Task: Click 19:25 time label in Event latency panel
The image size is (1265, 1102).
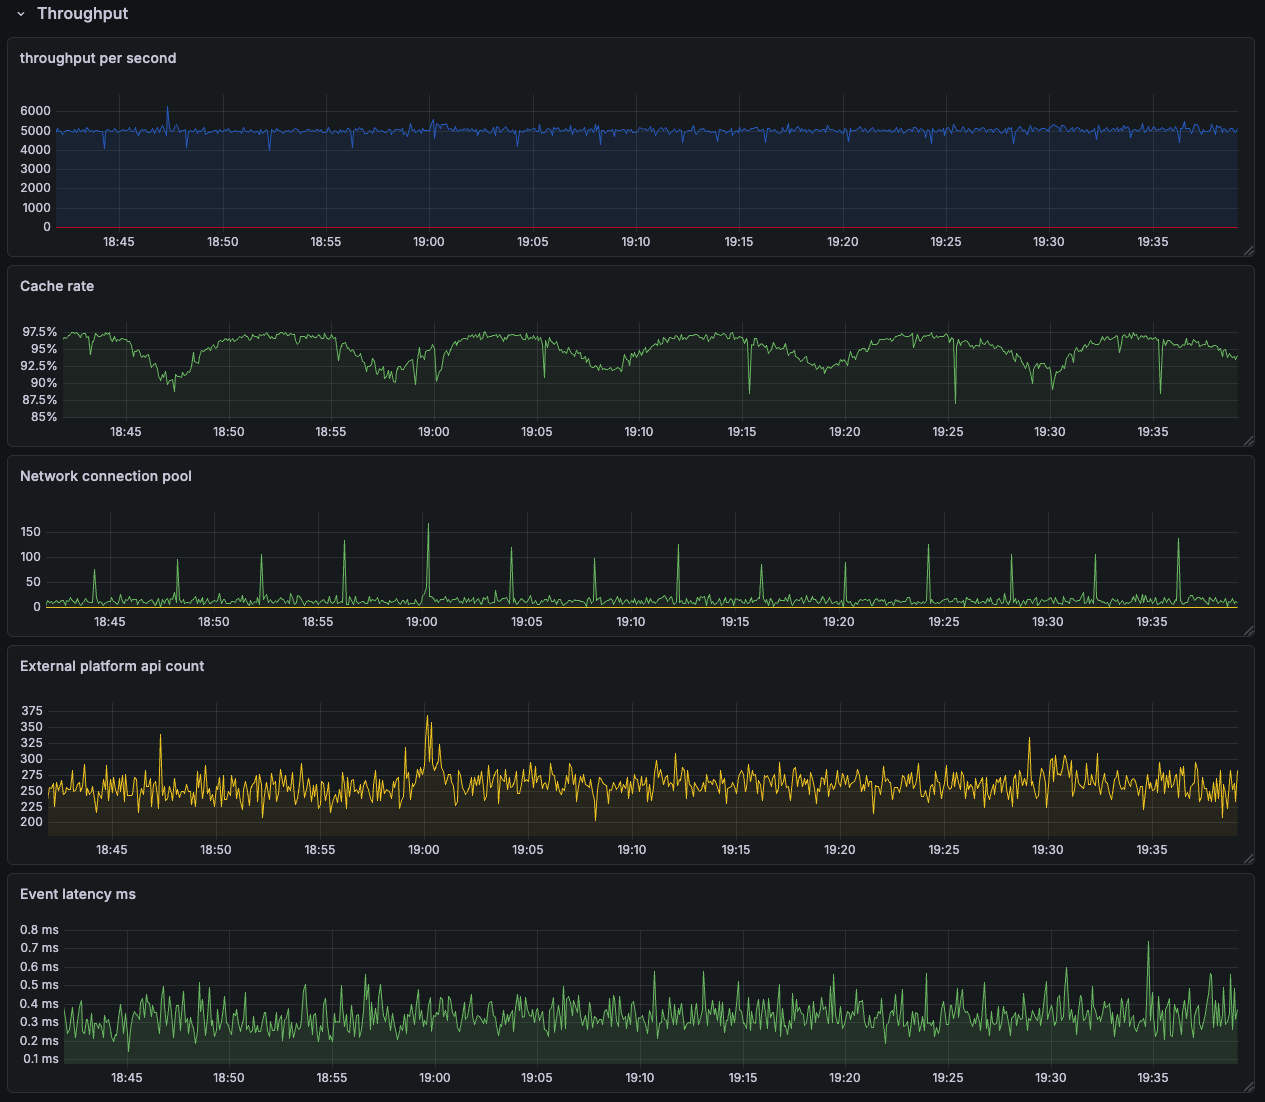Action: [x=948, y=1078]
